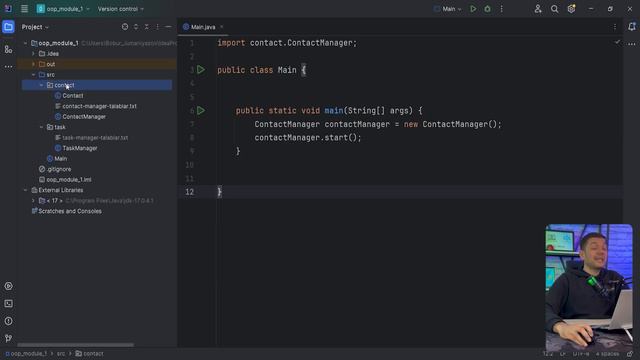Collapse External Libraries node
Viewport: 640px width, 360px height.
(25, 190)
